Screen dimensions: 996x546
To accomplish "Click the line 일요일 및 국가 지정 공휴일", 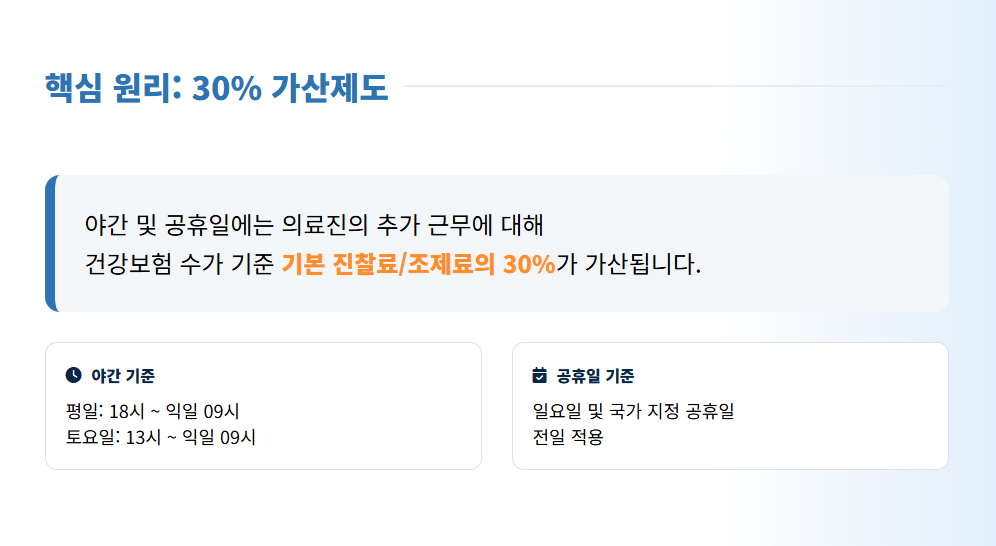I will pyautogui.click(x=634, y=411).
